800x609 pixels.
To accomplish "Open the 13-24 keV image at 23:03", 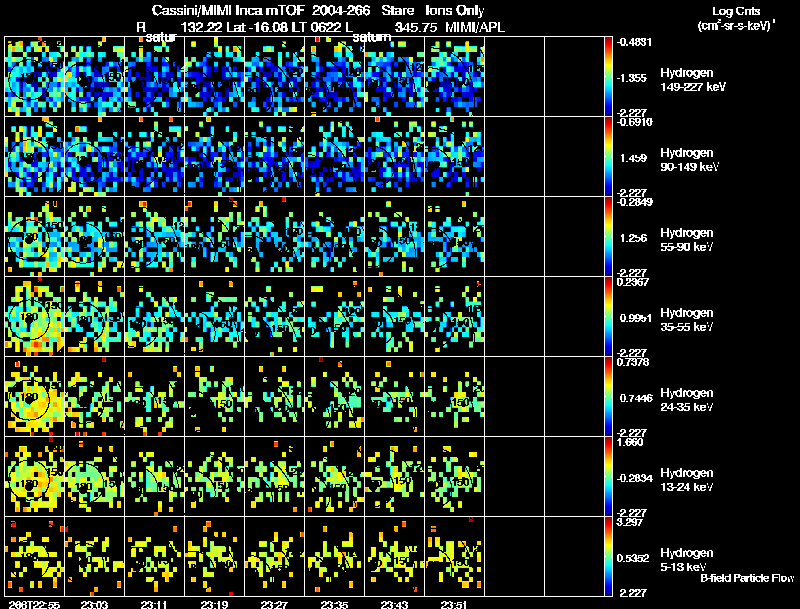I will tap(94, 476).
